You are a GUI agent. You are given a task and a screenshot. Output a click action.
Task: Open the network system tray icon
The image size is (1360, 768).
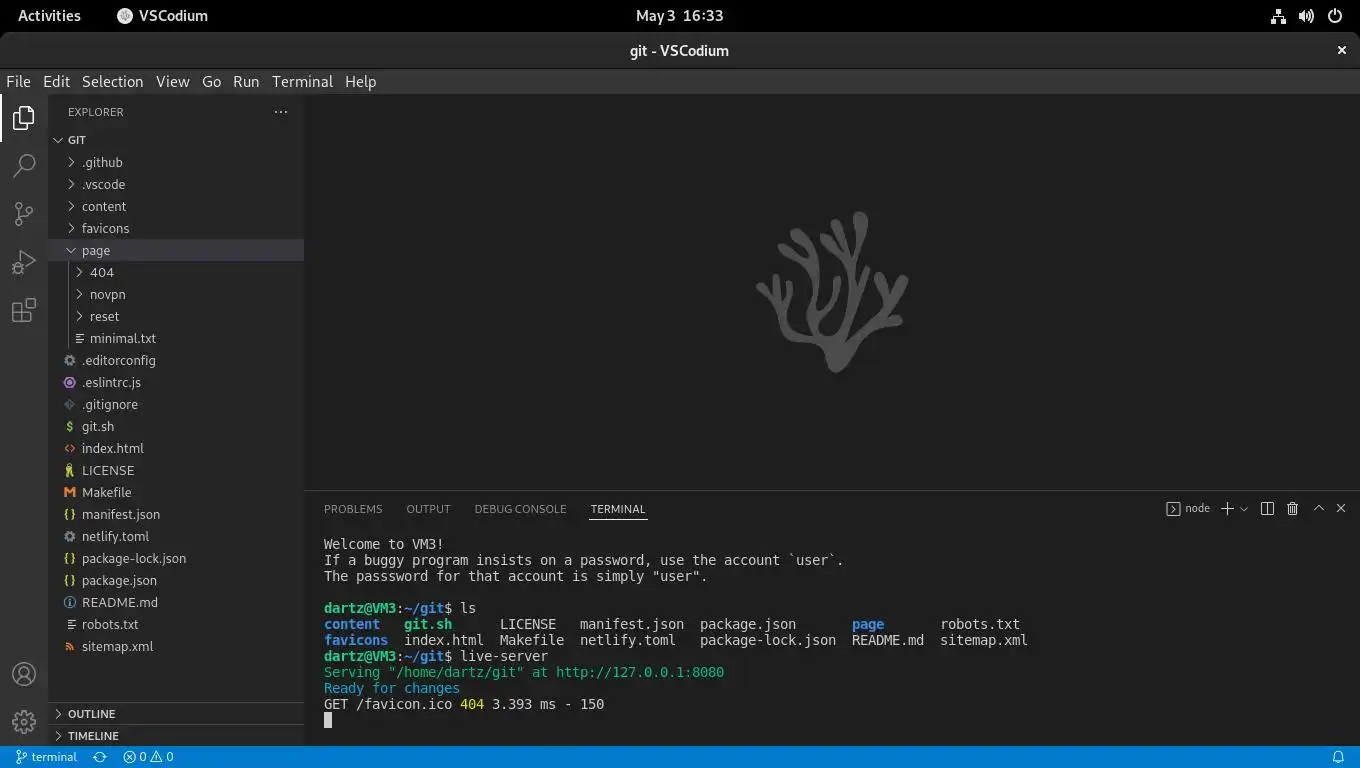[x=1278, y=16]
